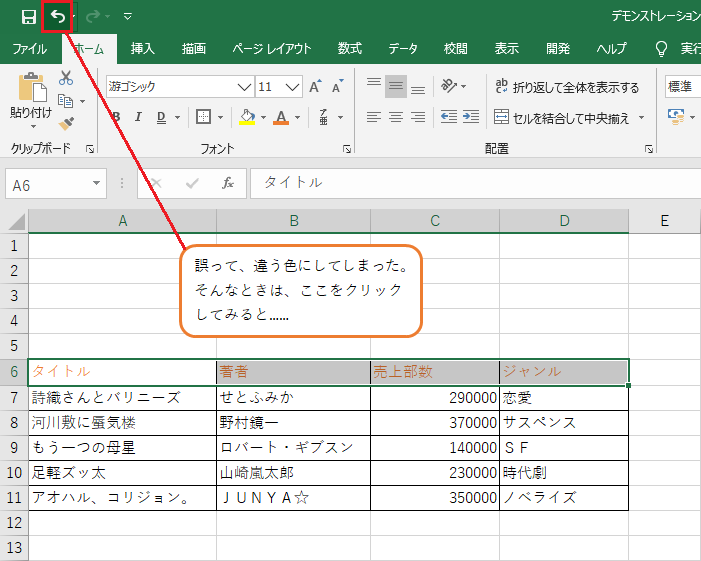Switch to the 開発 tab

coord(558,48)
